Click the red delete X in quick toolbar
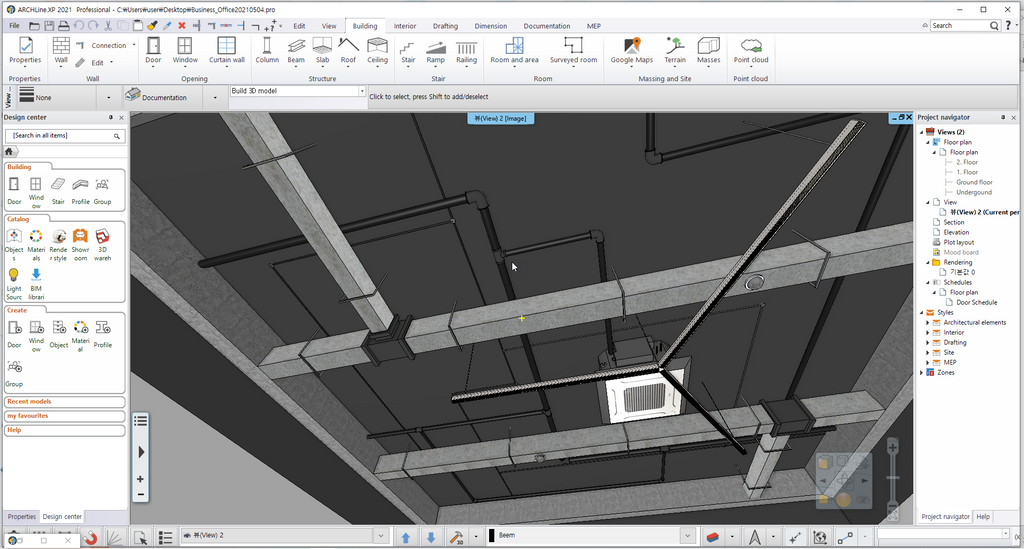The image size is (1024, 549). coord(182,25)
